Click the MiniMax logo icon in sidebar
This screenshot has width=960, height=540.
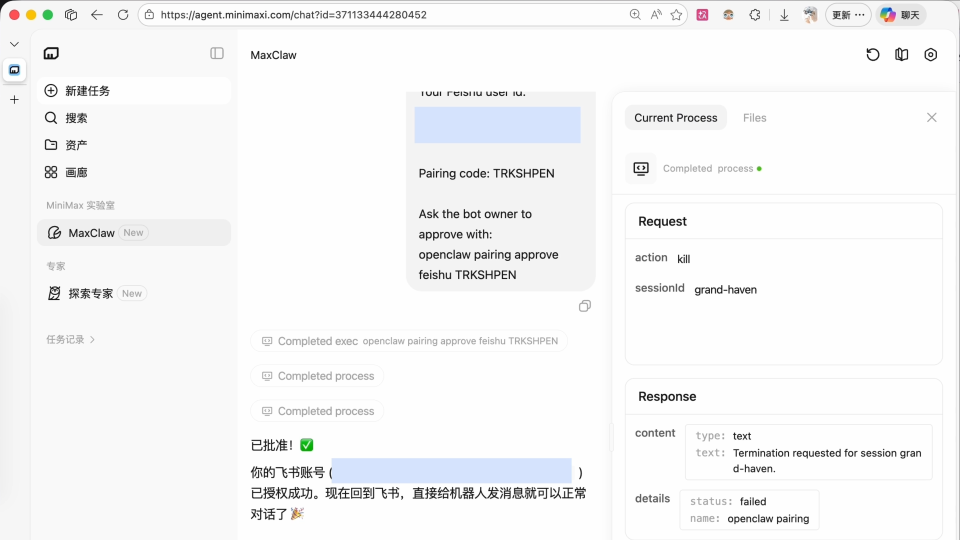click(51, 54)
